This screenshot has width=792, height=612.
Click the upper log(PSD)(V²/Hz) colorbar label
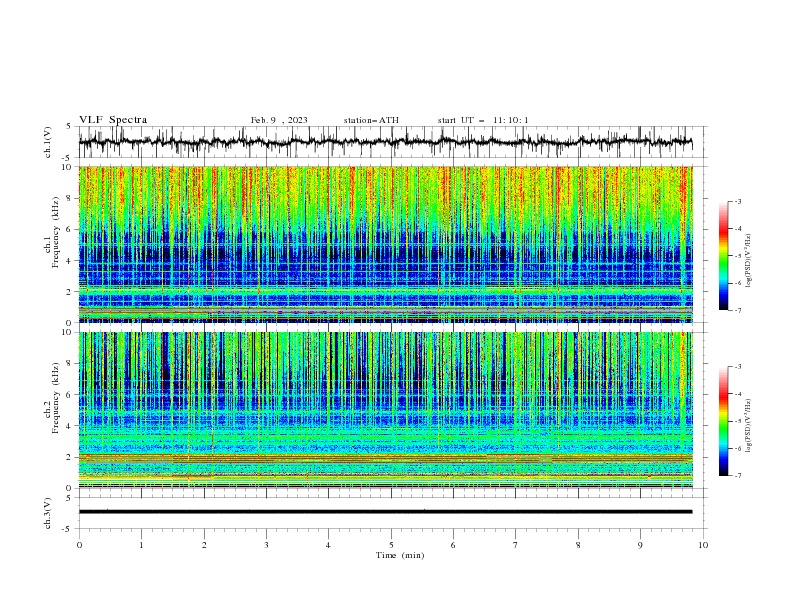coord(749,261)
